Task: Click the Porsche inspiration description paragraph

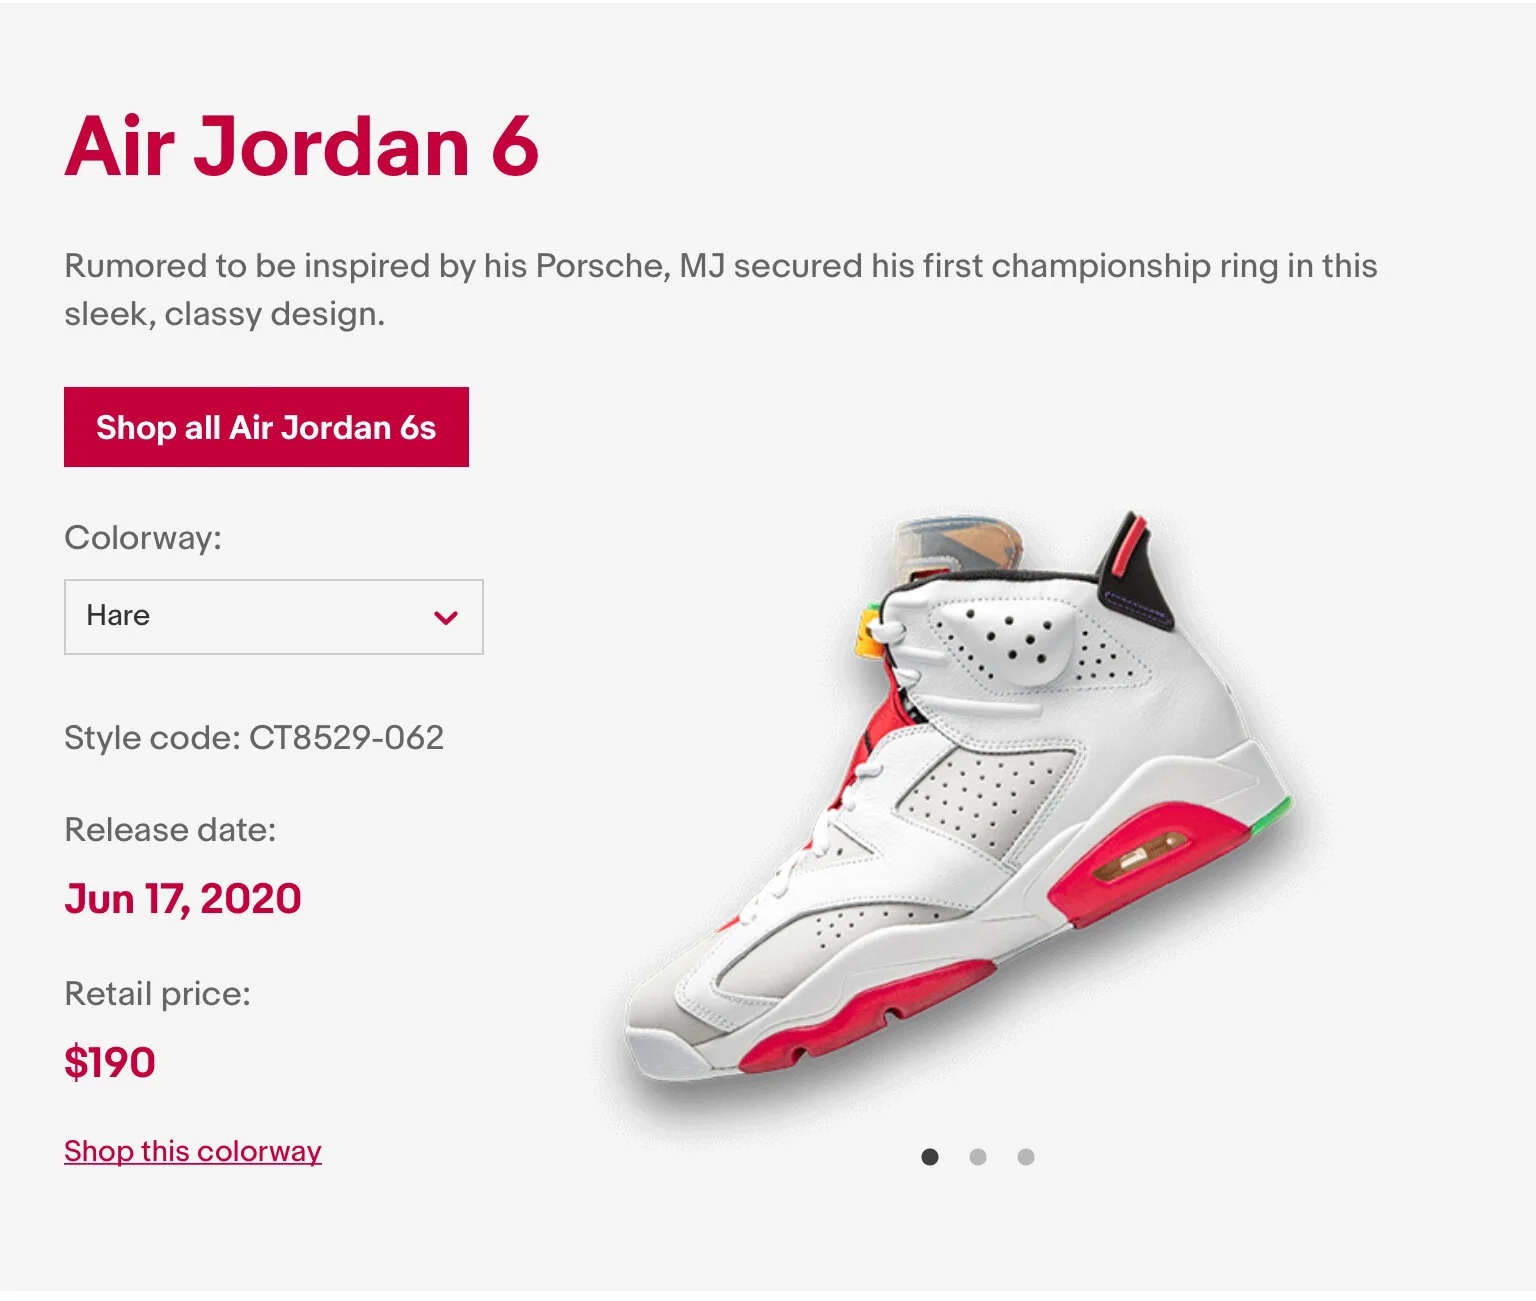Action: pos(720,290)
